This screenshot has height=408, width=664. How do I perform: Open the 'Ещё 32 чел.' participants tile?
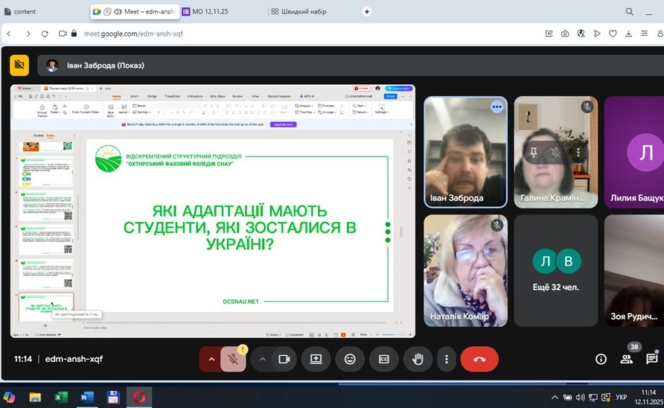[x=555, y=270]
